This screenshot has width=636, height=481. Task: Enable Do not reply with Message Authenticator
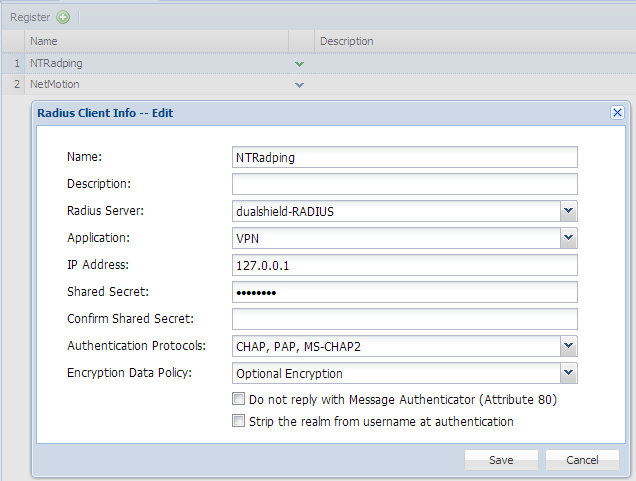[239, 399]
